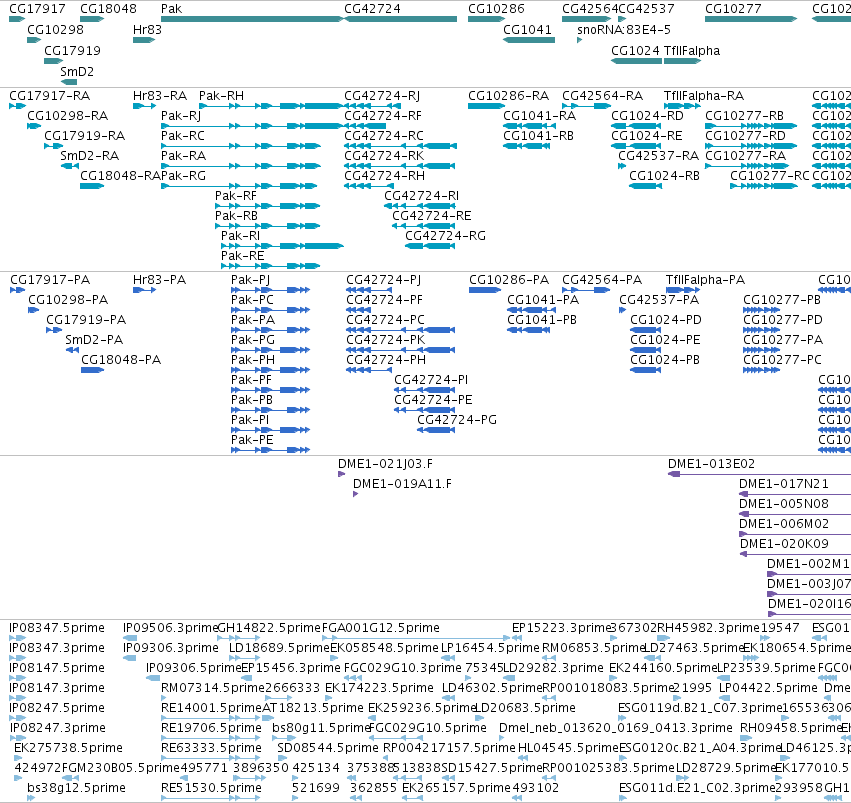Select the CG17917-PA protein feature
Viewport: 851px width, 803px height.
[17, 290]
